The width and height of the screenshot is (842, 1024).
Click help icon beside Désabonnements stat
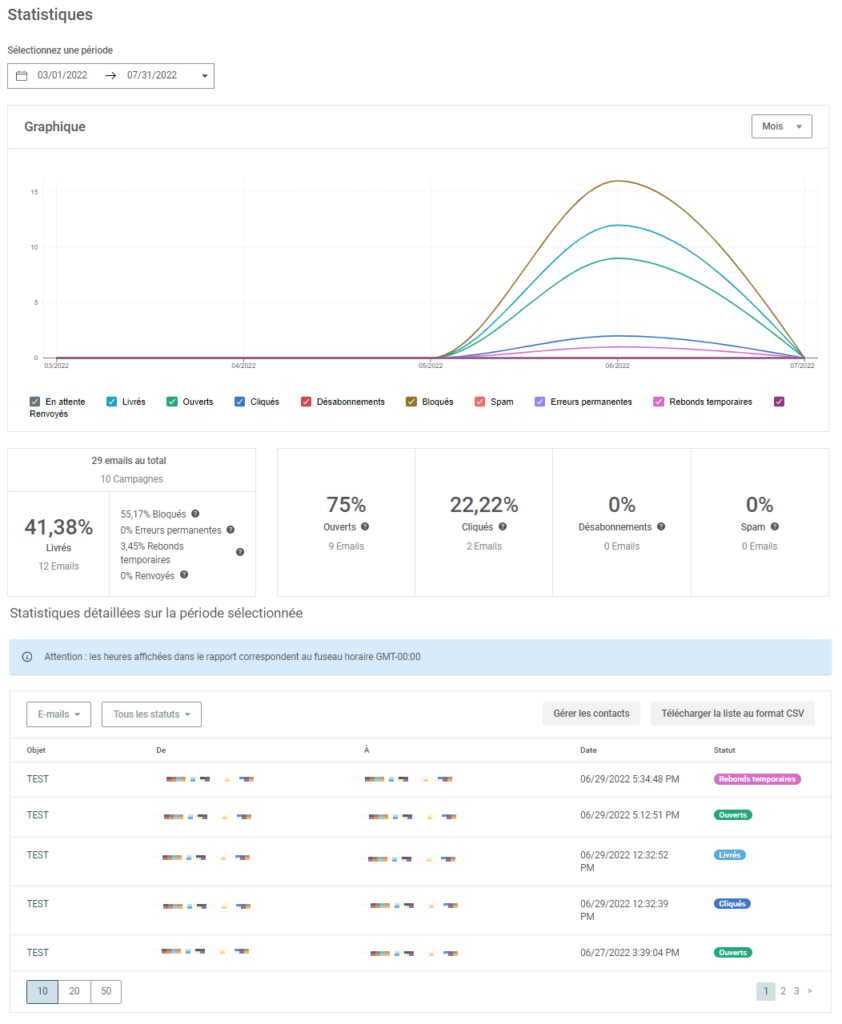(x=661, y=526)
